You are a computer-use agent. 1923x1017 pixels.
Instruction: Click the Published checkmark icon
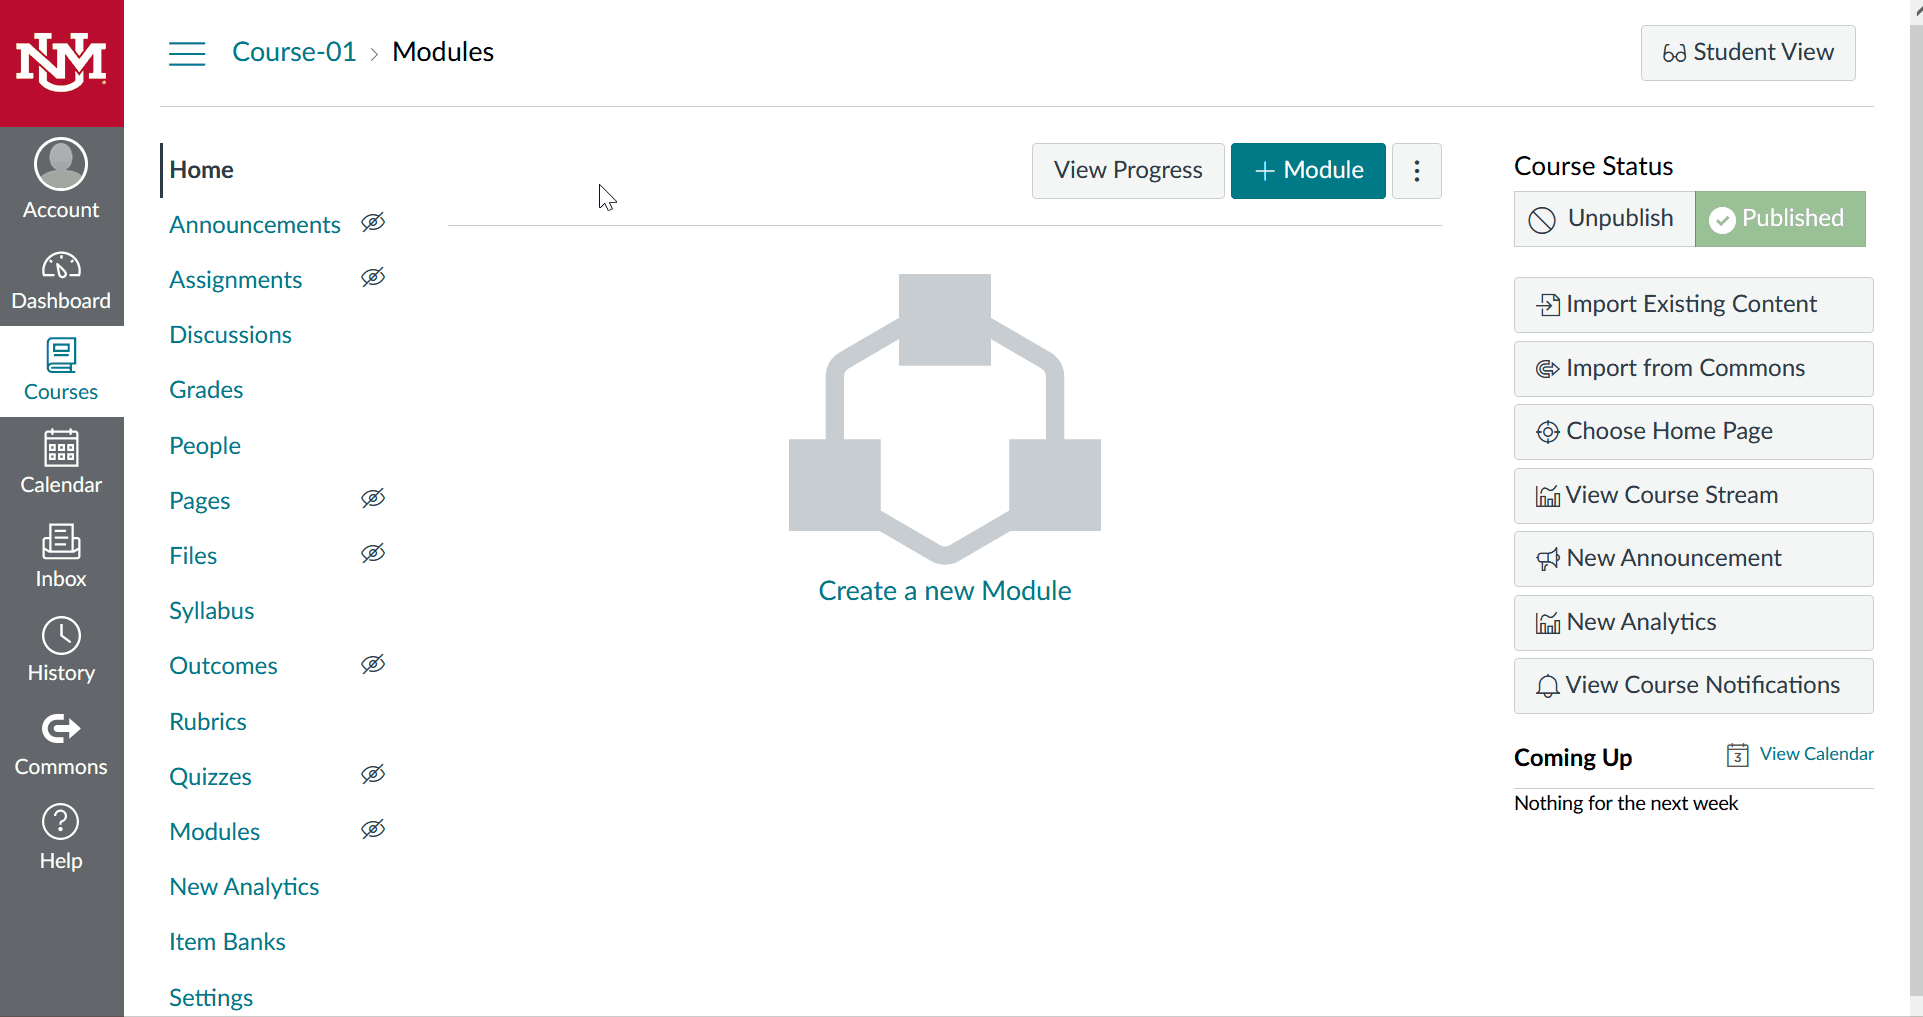click(x=1722, y=220)
